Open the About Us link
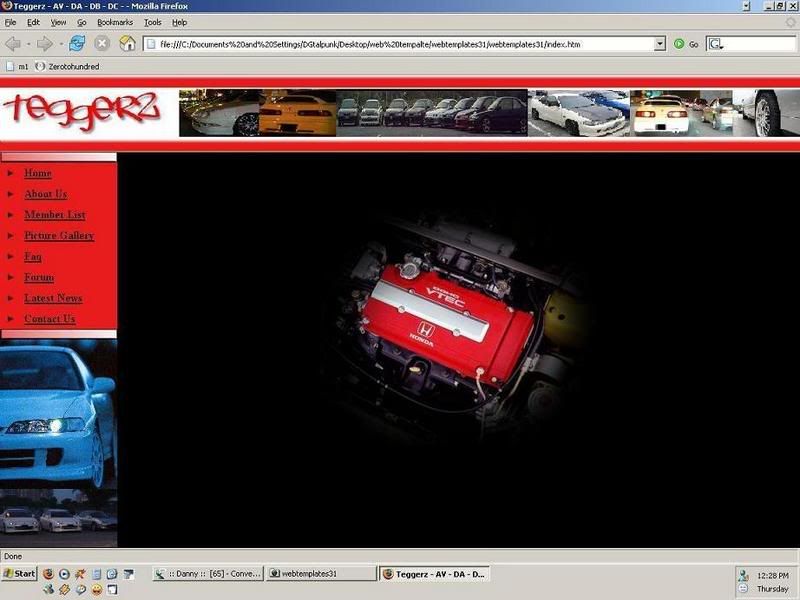 tap(46, 194)
